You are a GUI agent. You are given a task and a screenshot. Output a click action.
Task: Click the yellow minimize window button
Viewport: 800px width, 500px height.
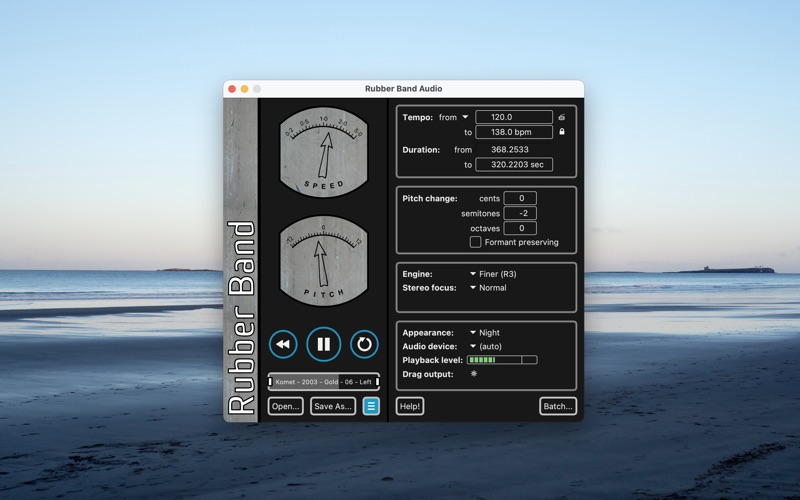point(244,89)
